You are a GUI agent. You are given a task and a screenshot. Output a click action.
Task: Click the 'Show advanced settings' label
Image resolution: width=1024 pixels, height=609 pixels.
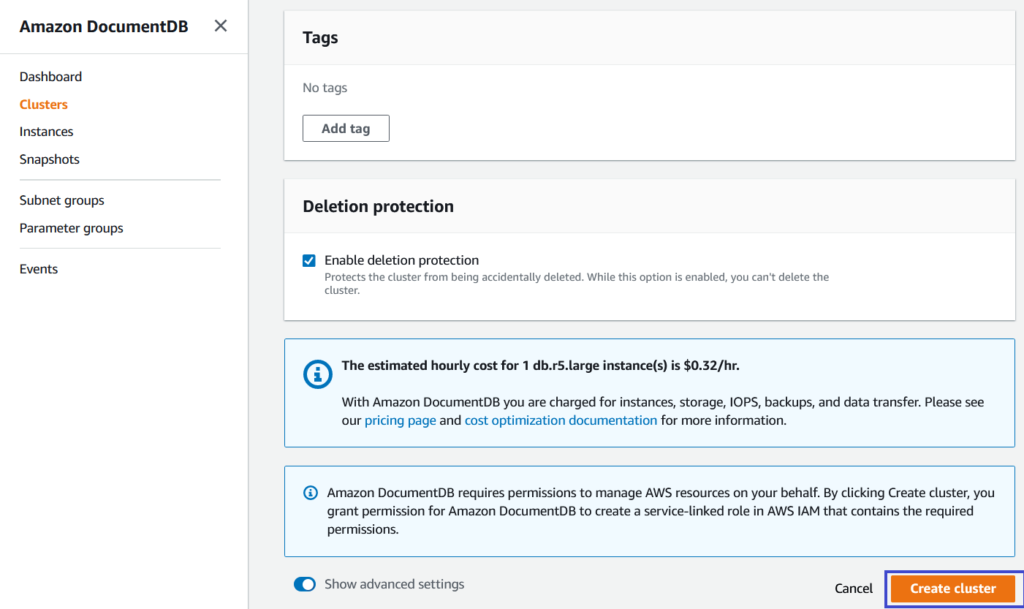(x=394, y=584)
